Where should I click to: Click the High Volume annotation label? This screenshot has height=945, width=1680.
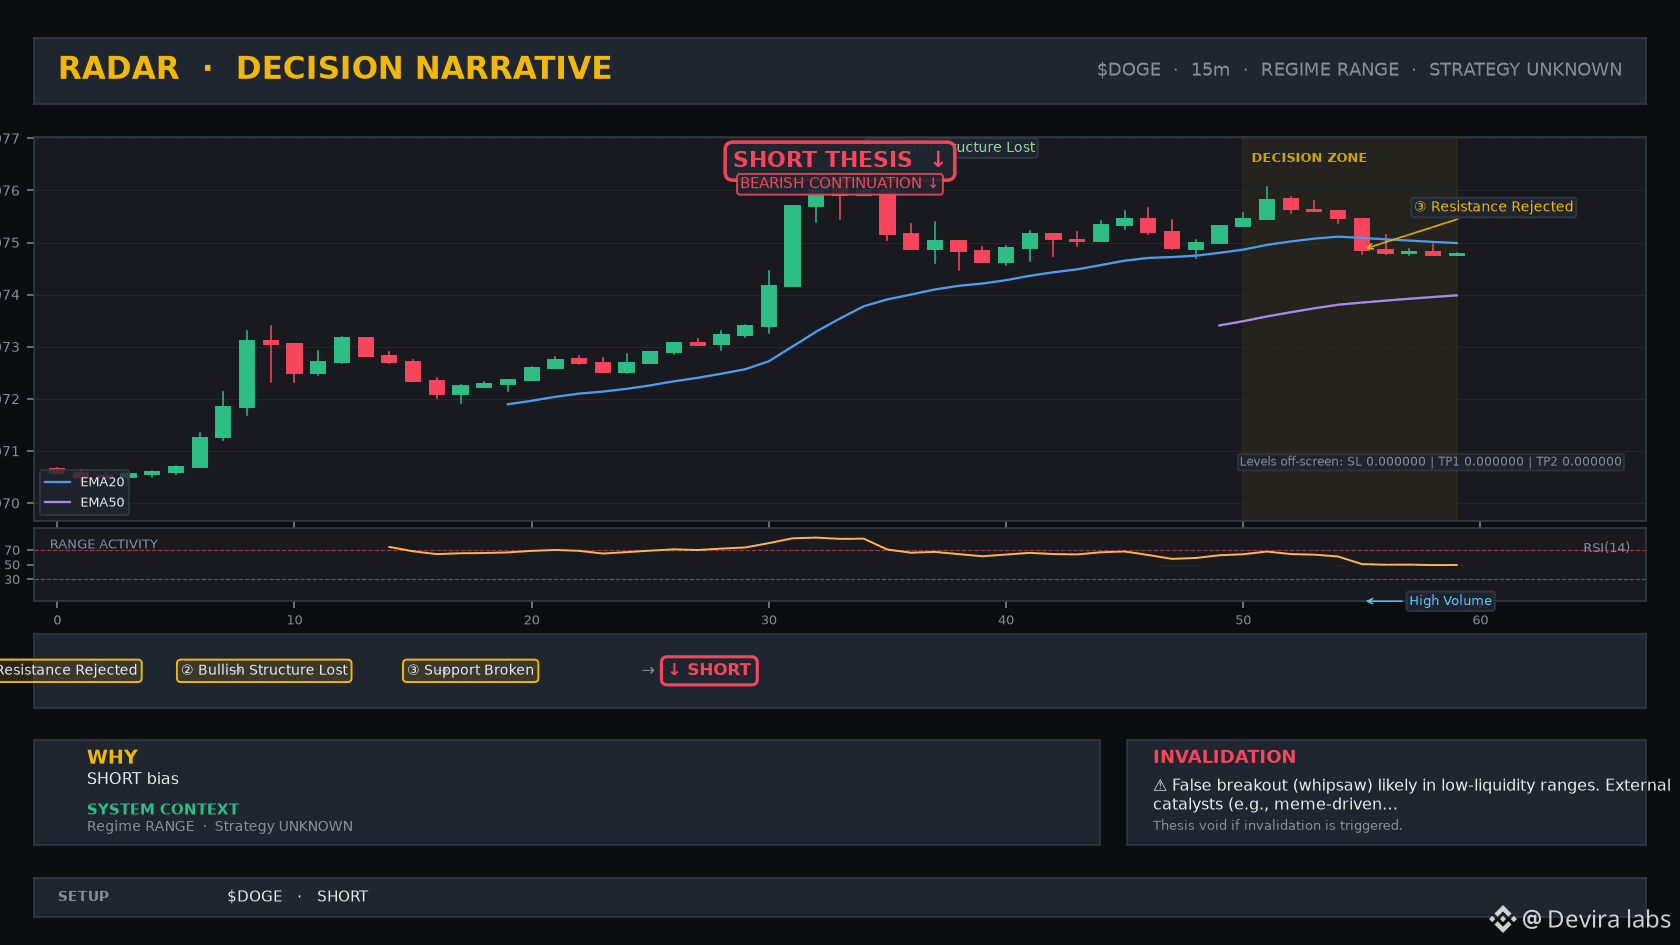coord(1450,601)
